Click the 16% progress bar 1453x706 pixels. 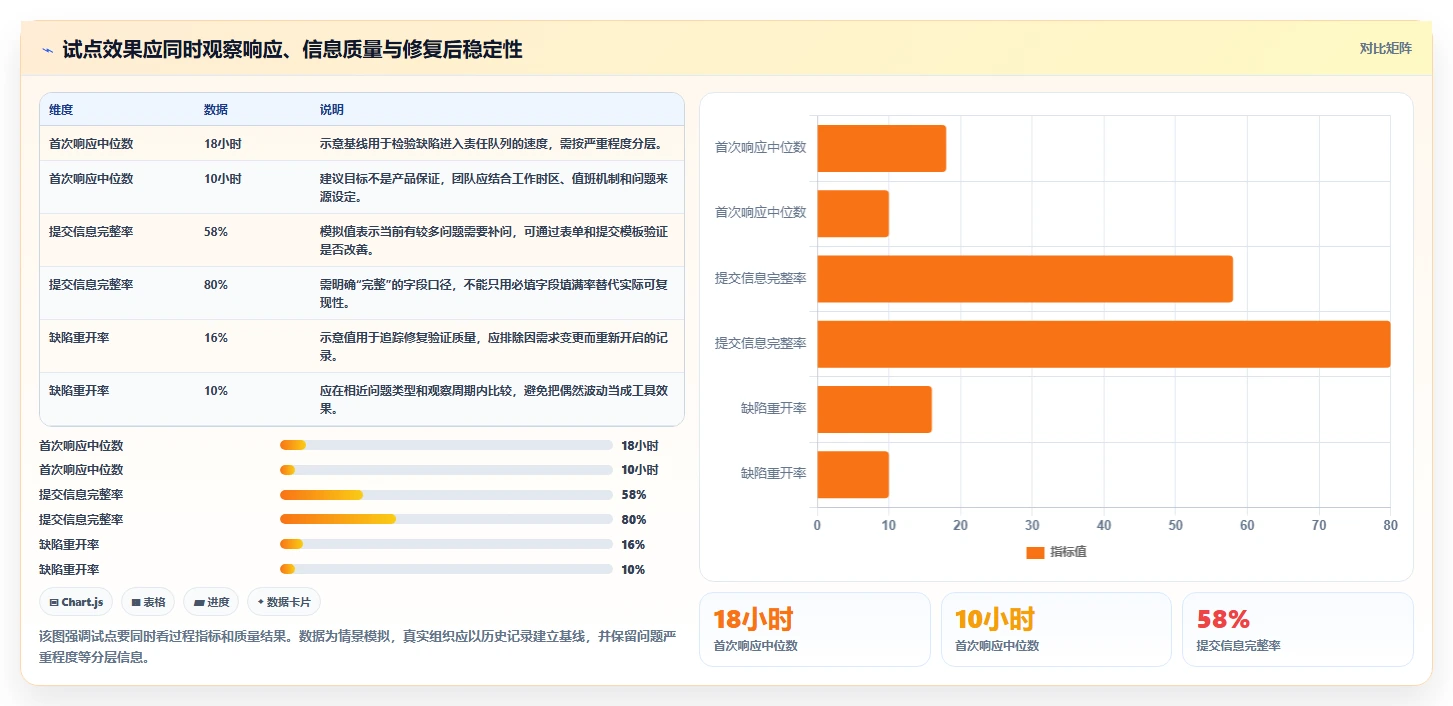tap(446, 545)
